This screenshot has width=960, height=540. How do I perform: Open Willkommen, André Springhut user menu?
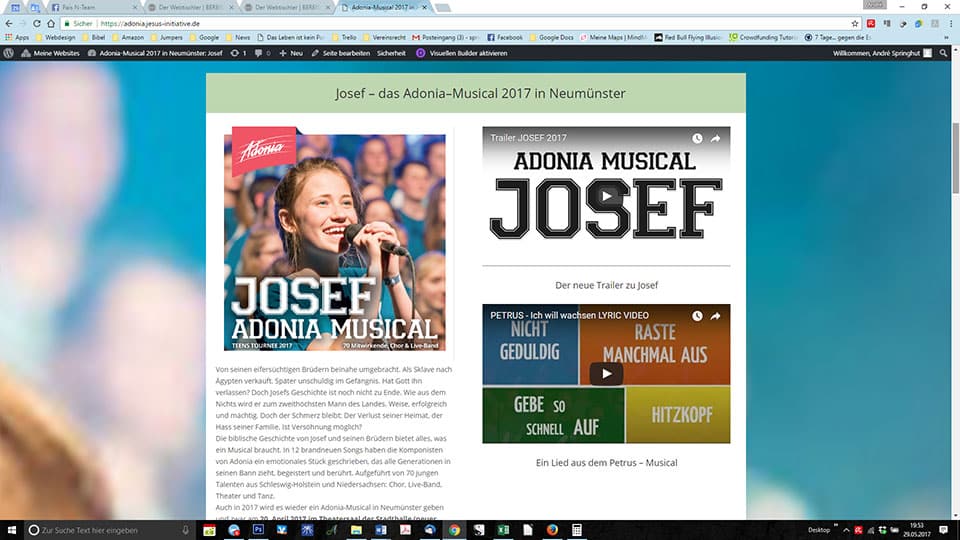882,53
